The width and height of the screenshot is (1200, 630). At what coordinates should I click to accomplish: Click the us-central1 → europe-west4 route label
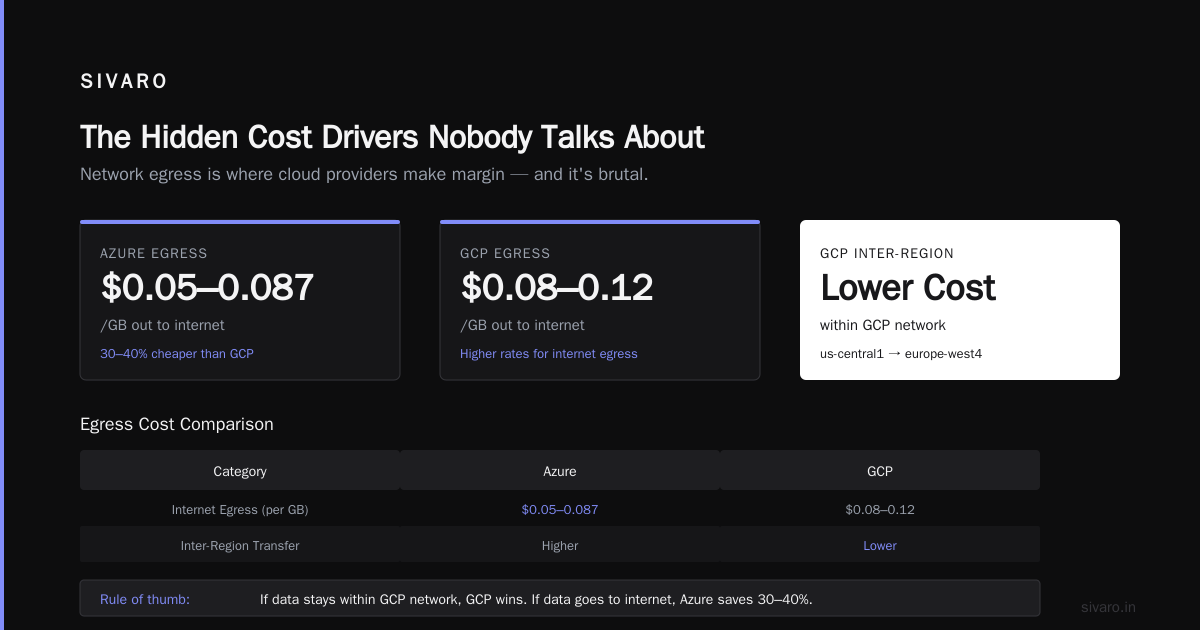coord(901,354)
